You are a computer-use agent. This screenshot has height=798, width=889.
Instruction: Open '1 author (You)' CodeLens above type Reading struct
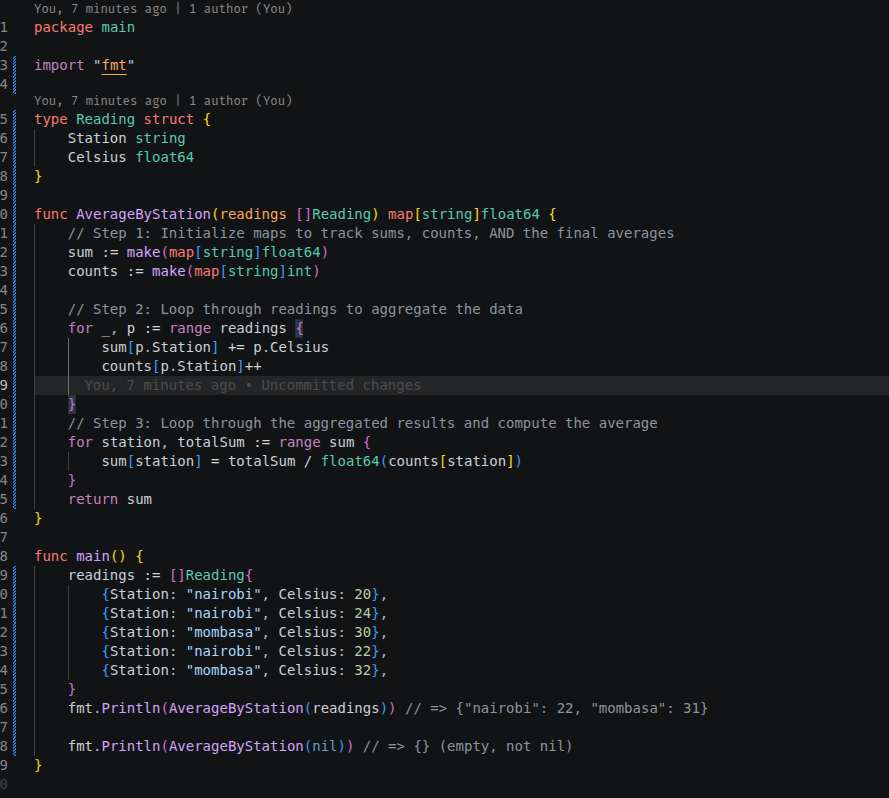click(x=240, y=100)
